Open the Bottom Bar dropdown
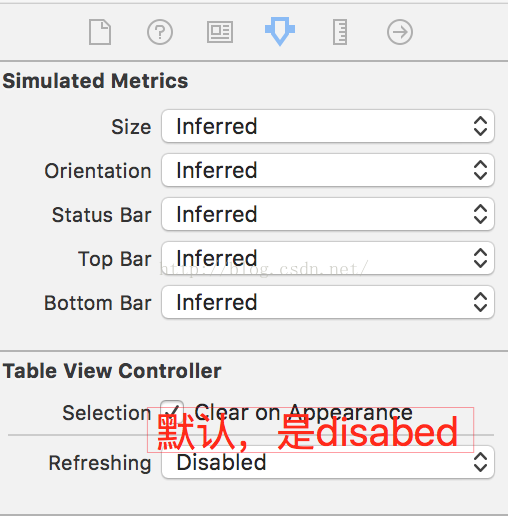The width and height of the screenshot is (508, 516). pyautogui.click(x=328, y=302)
